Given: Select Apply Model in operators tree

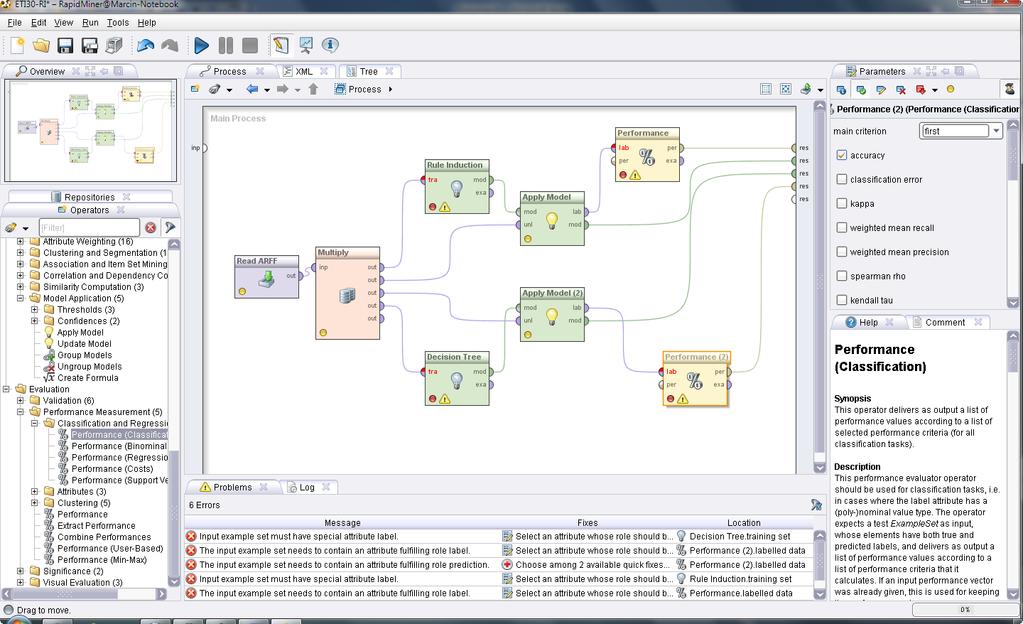Looking at the screenshot, I should pyautogui.click(x=80, y=332).
